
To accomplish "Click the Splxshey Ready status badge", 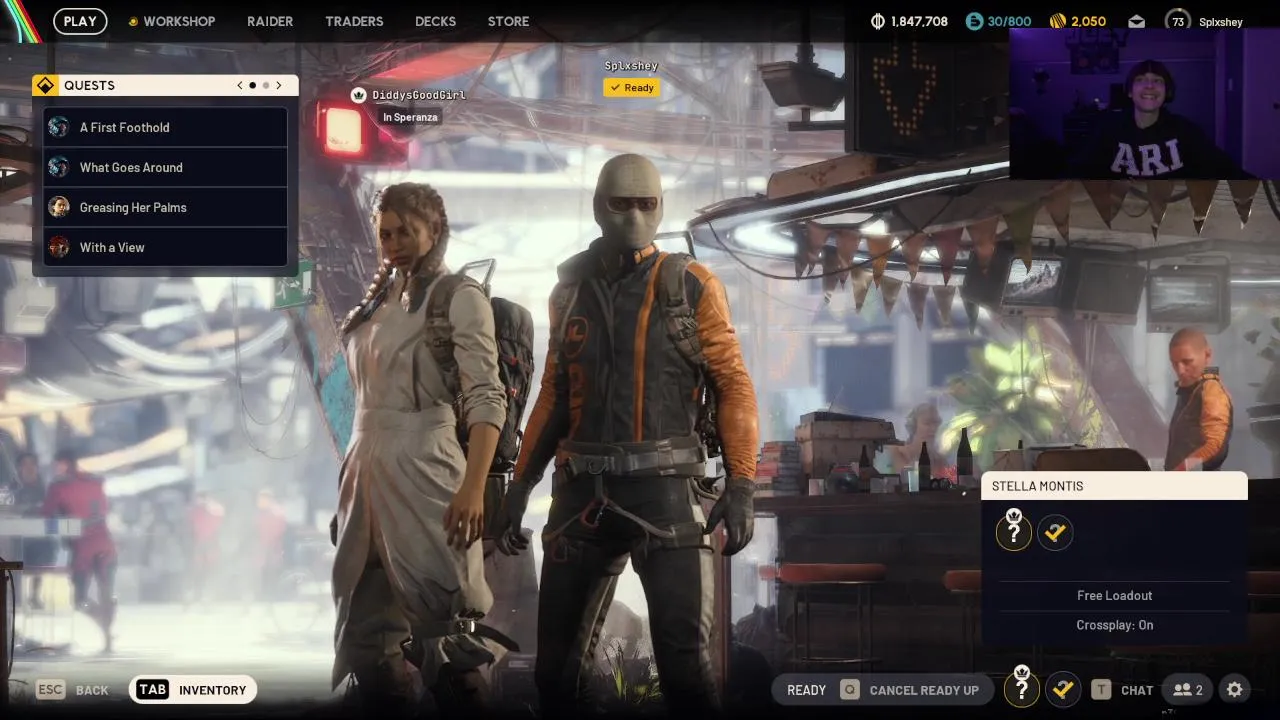I will pos(631,88).
